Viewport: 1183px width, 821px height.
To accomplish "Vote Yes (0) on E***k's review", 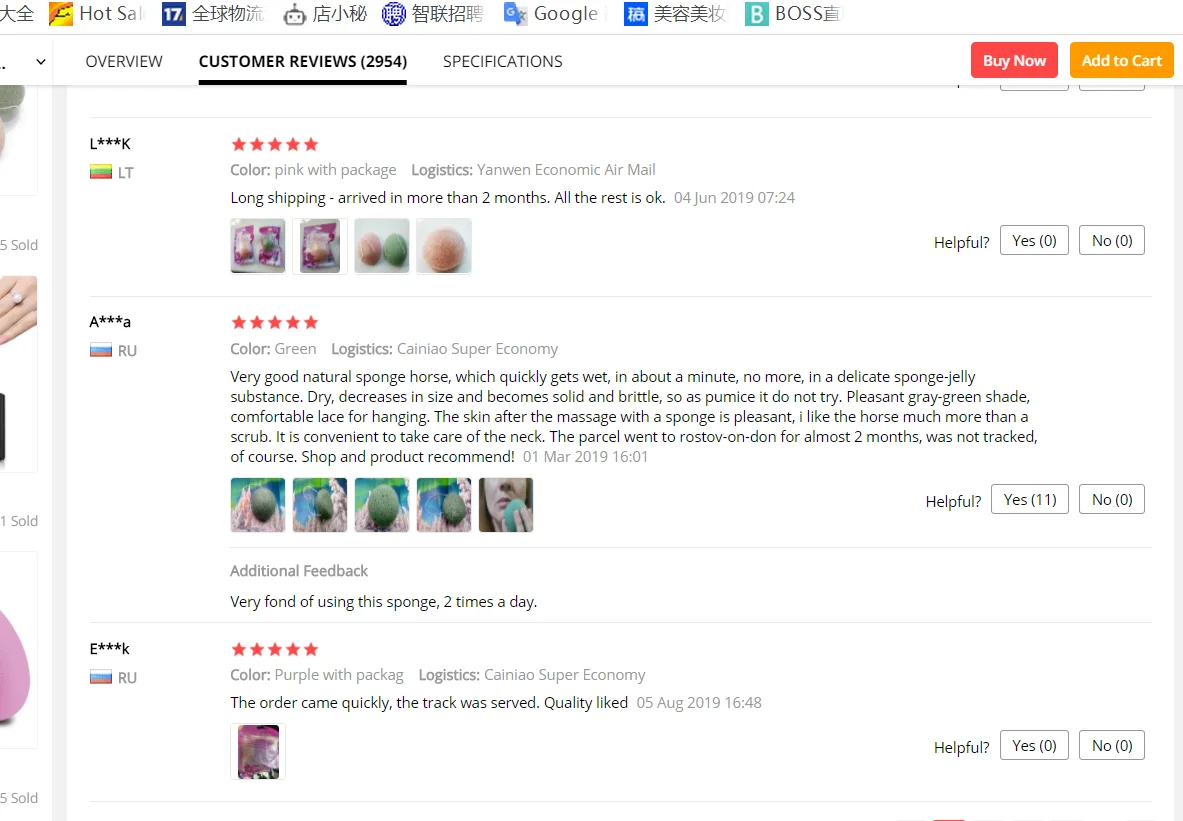I will [1034, 746].
